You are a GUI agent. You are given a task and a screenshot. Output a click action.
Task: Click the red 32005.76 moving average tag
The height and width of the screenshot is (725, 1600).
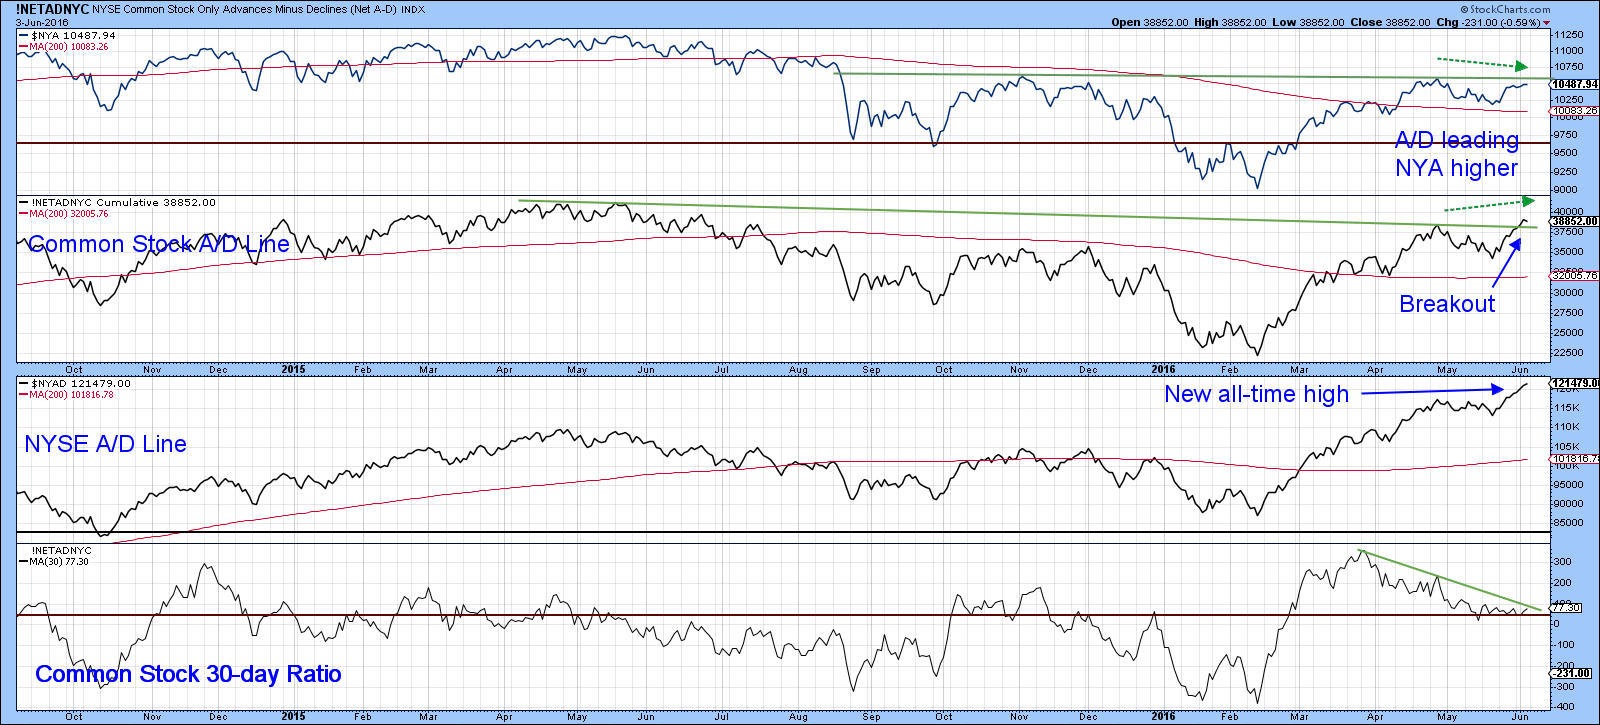tap(1575, 276)
